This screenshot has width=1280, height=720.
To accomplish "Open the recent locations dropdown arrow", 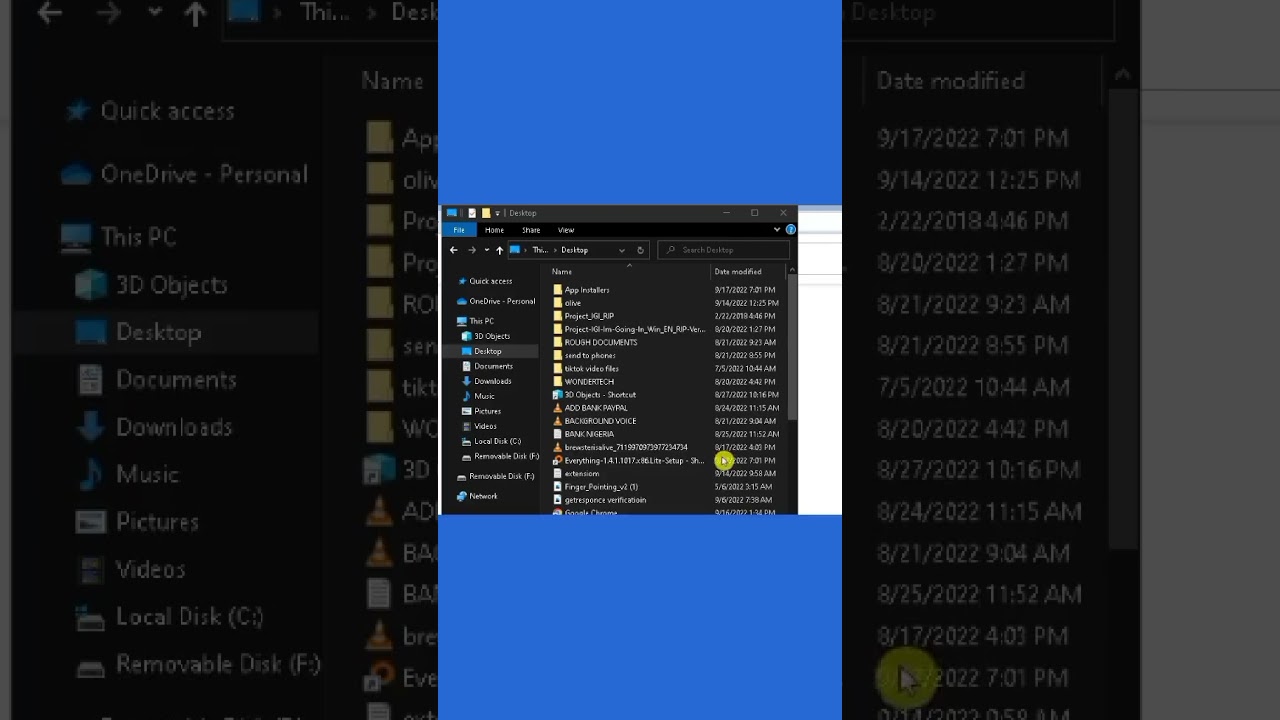I will 487,250.
